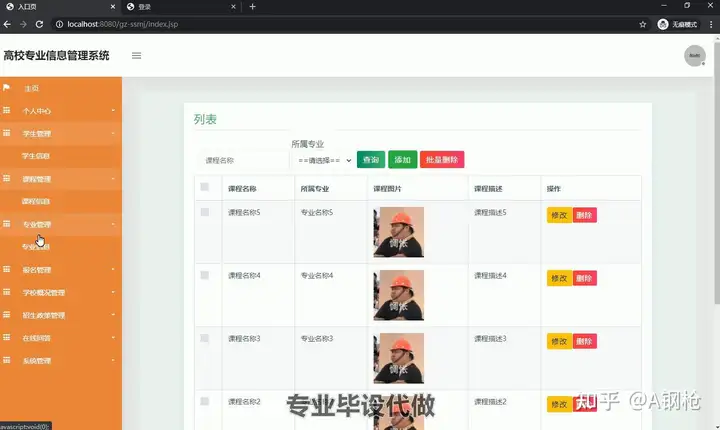The height and width of the screenshot is (430, 720).
Task: Click the 添加 add button
Action: coord(402,159)
